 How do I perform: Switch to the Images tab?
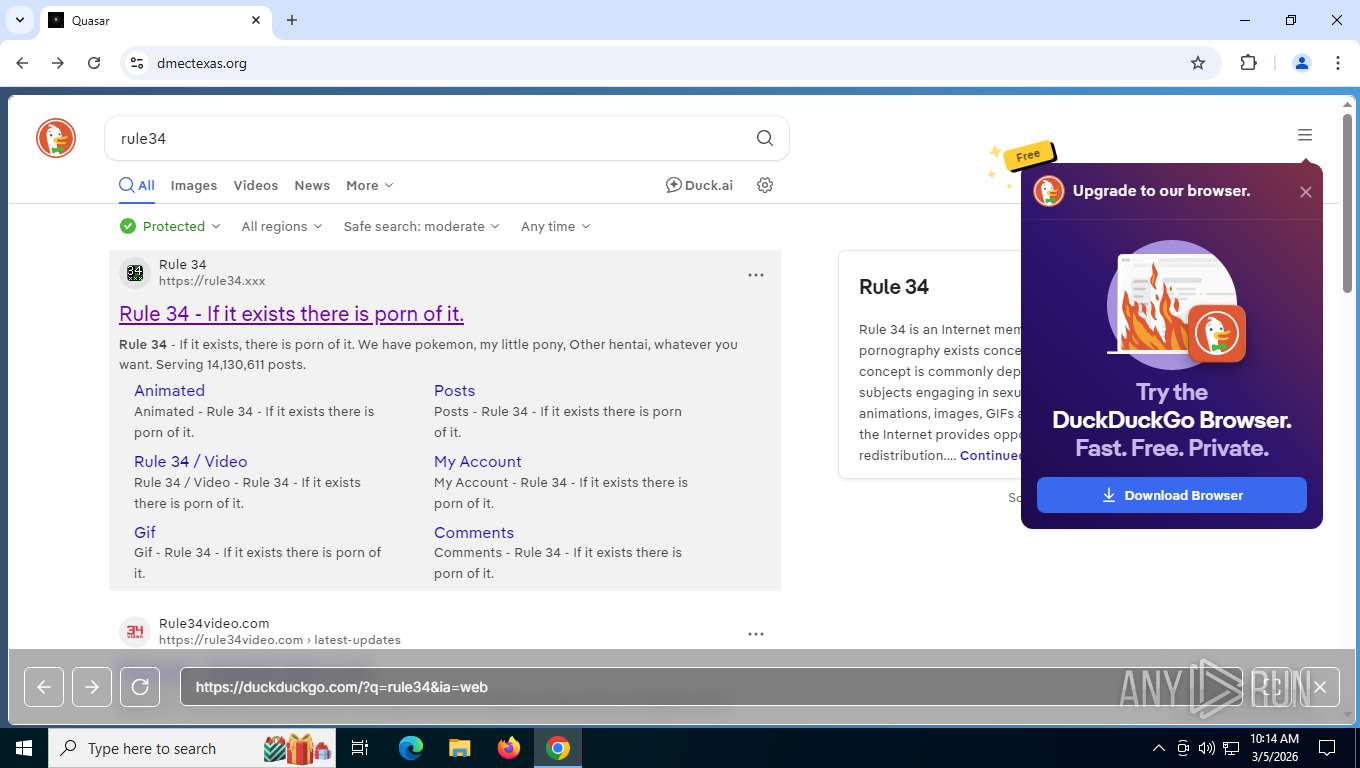point(194,185)
